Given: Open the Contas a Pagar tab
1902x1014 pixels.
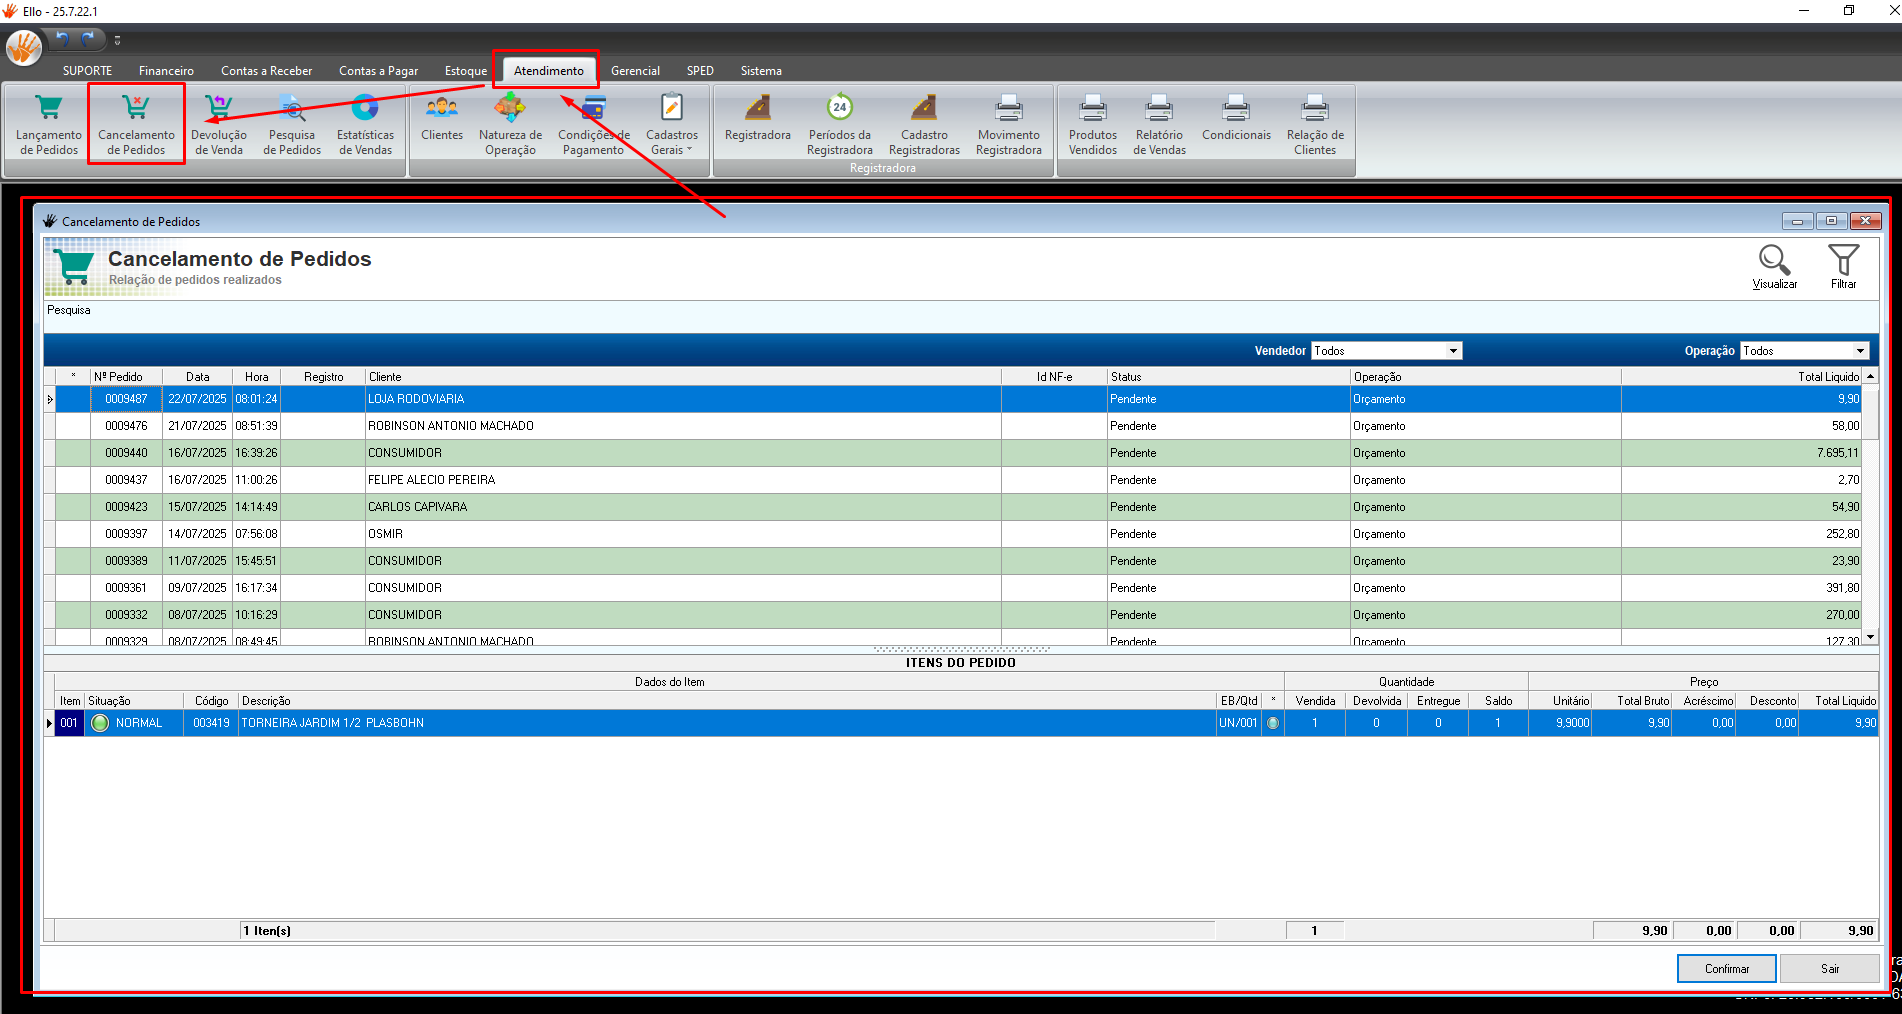Looking at the screenshot, I should click(x=378, y=71).
